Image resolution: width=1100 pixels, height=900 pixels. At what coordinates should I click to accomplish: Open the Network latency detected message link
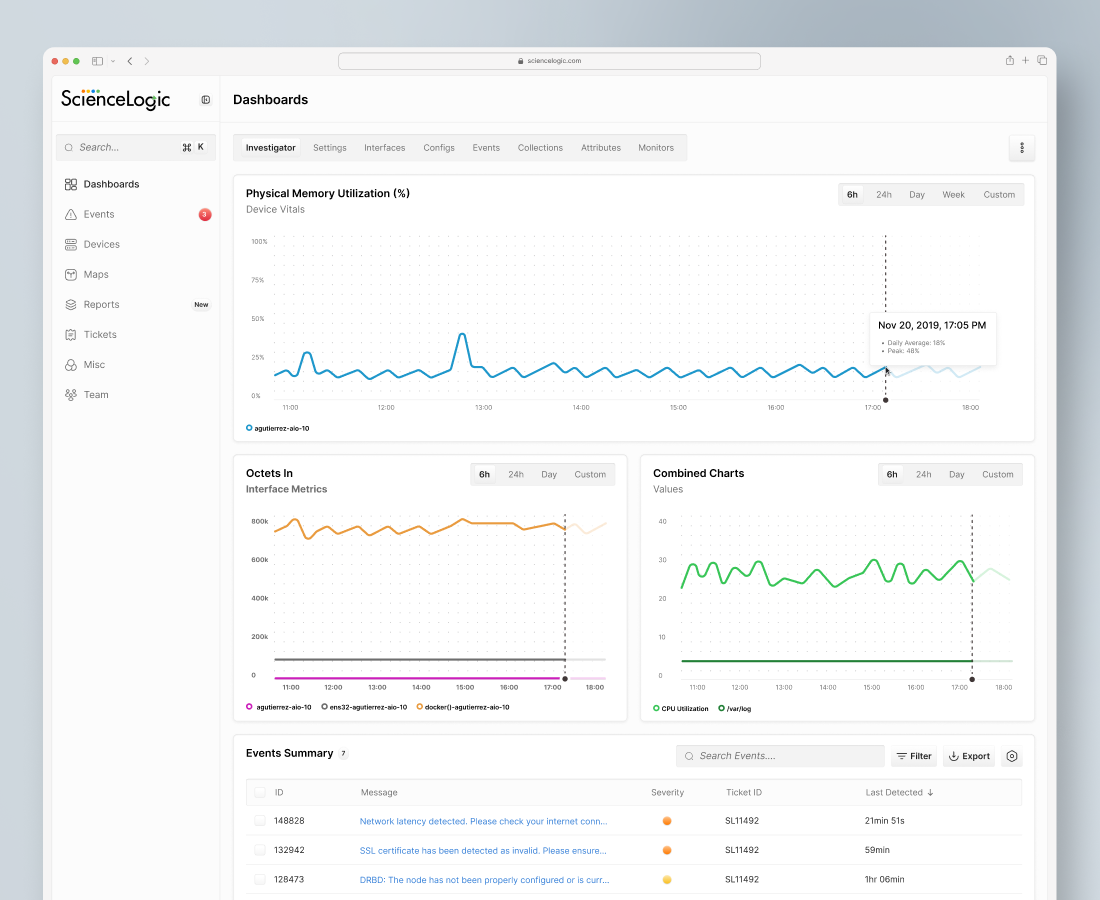483,821
